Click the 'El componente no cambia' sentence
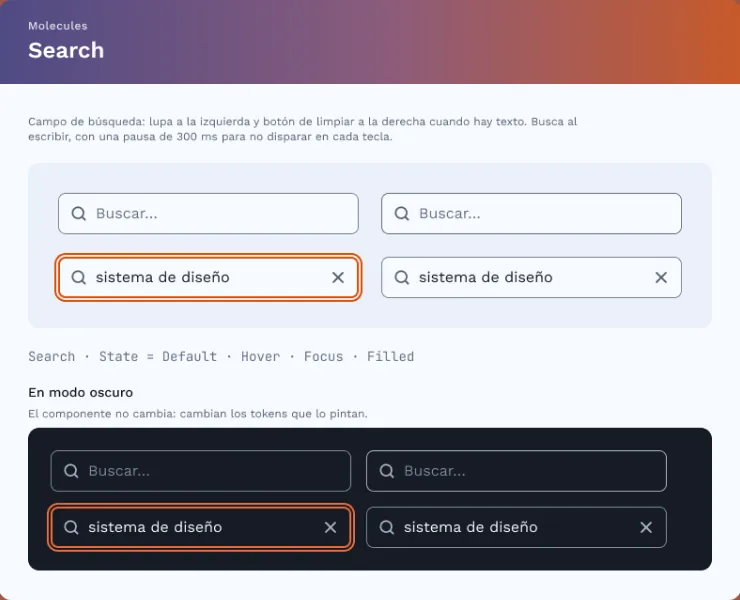740x600 pixels. click(198, 414)
